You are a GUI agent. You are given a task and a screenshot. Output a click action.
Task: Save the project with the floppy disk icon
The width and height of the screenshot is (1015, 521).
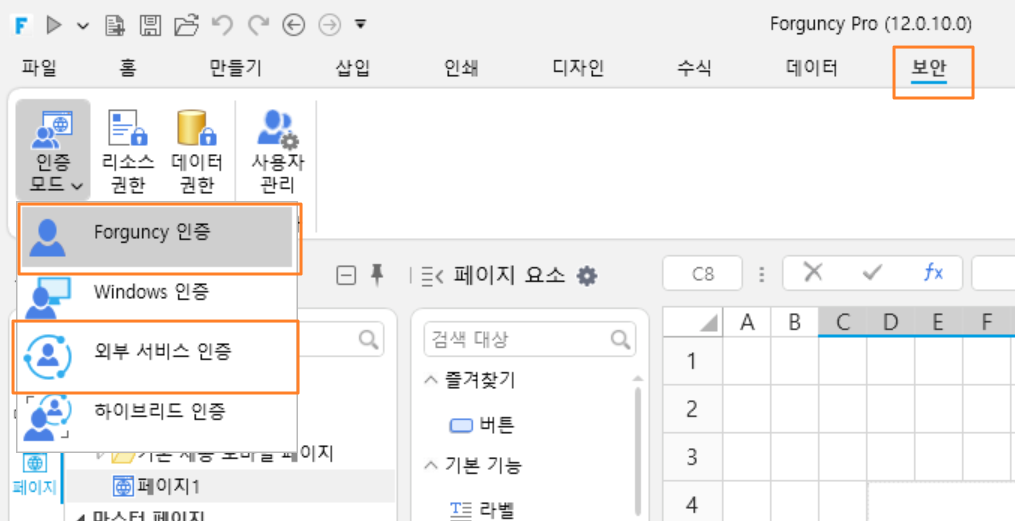[150, 25]
